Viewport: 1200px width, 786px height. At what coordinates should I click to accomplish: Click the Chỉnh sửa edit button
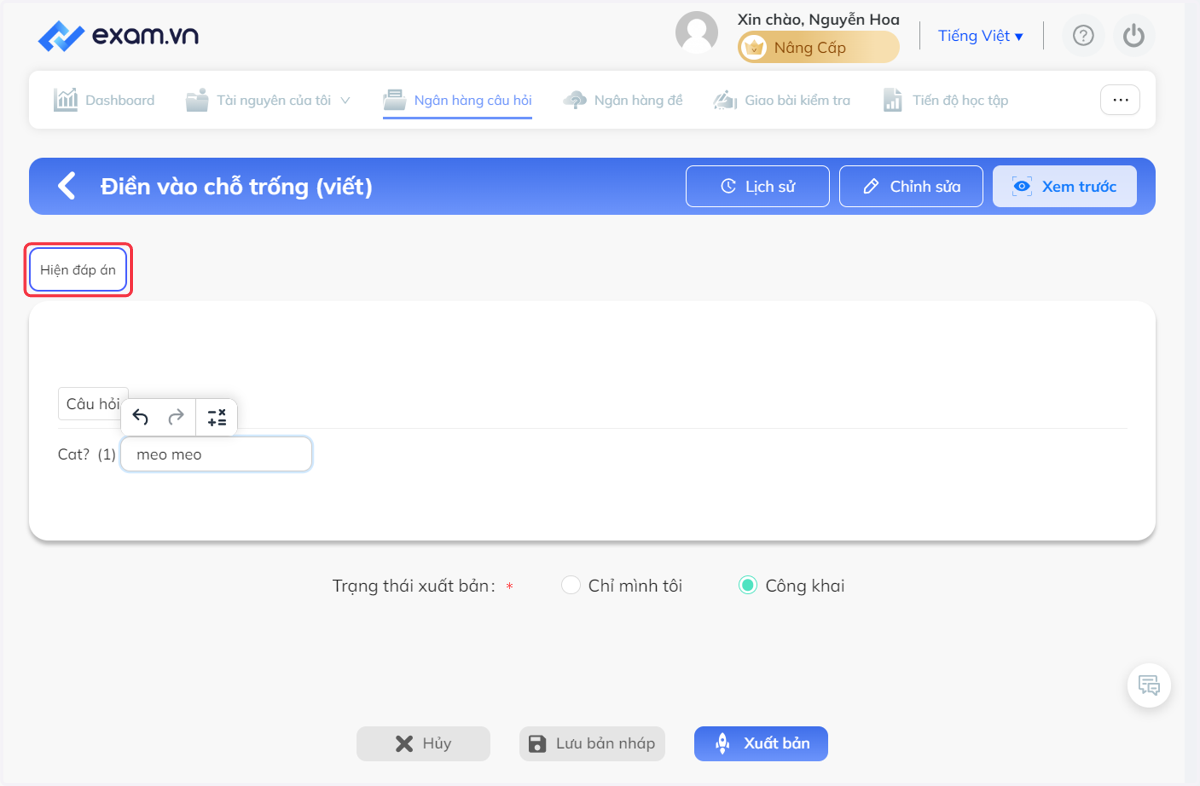[x=911, y=186]
